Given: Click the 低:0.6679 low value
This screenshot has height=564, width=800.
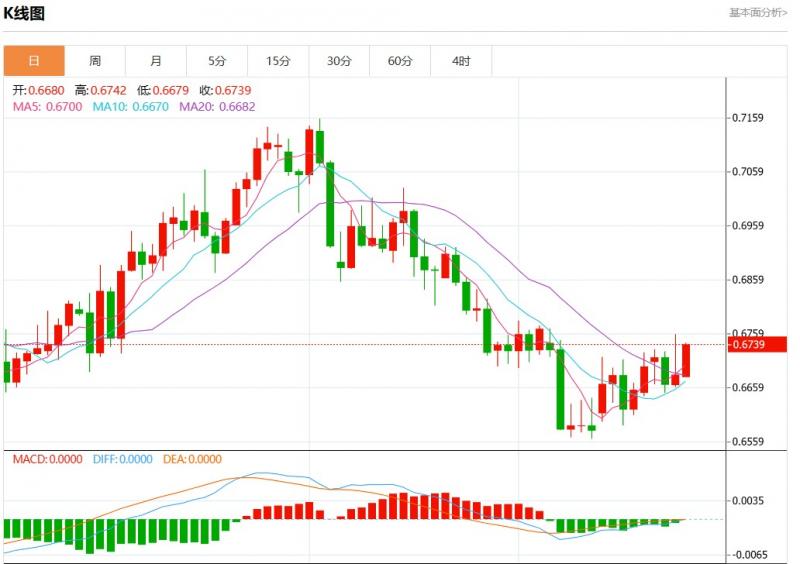Looking at the screenshot, I should click(x=163, y=90).
